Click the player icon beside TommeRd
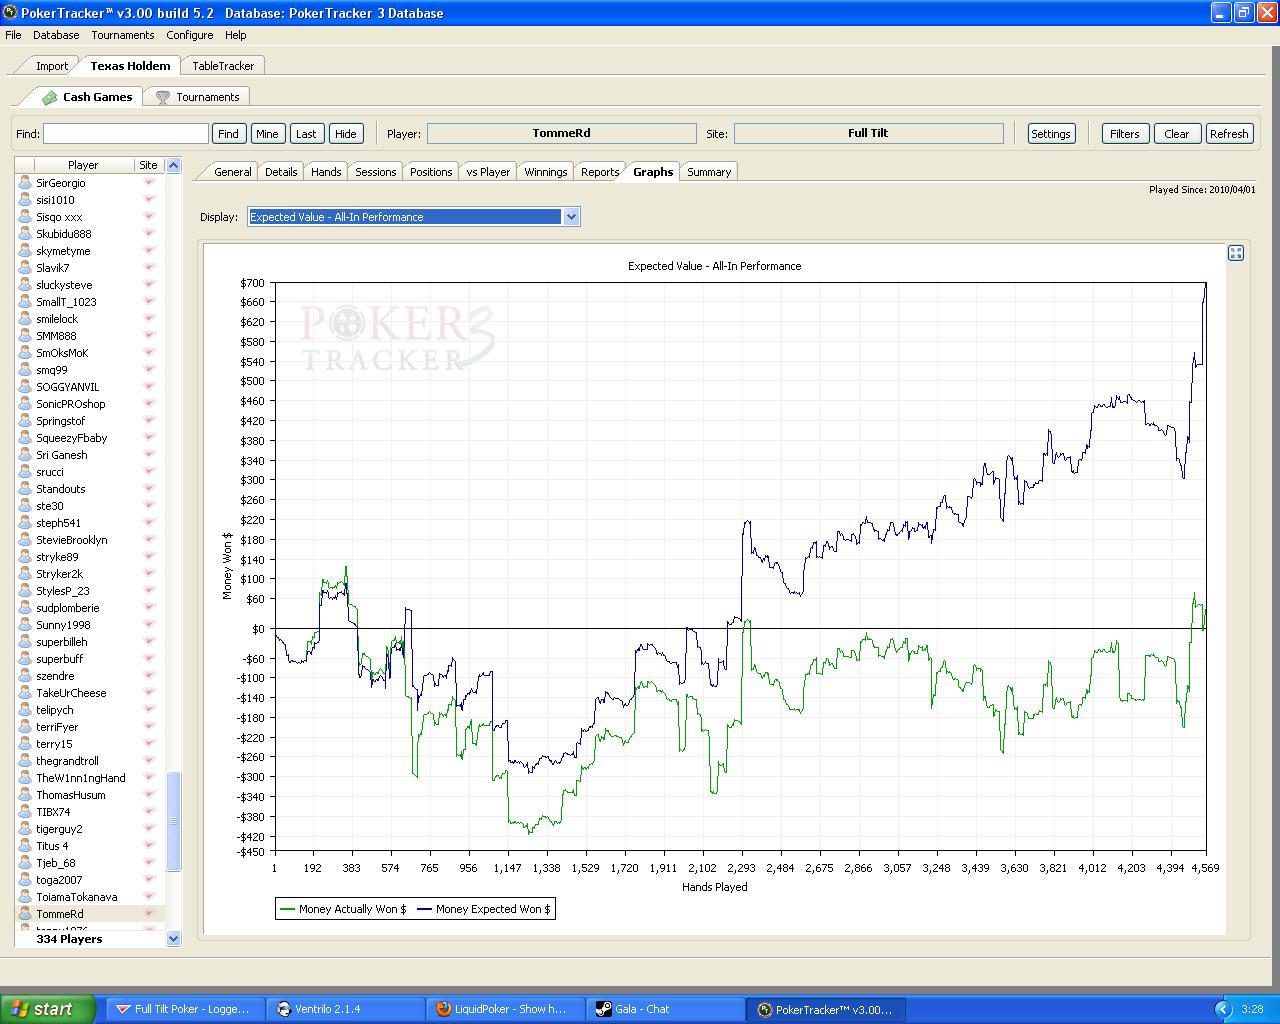The image size is (1280, 1024). 26,914
